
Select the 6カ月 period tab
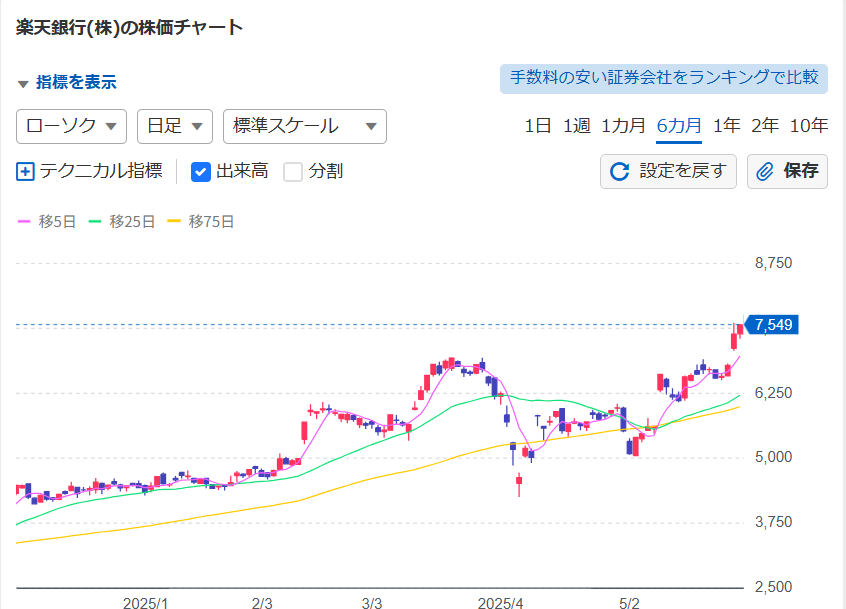click(679, 126)
